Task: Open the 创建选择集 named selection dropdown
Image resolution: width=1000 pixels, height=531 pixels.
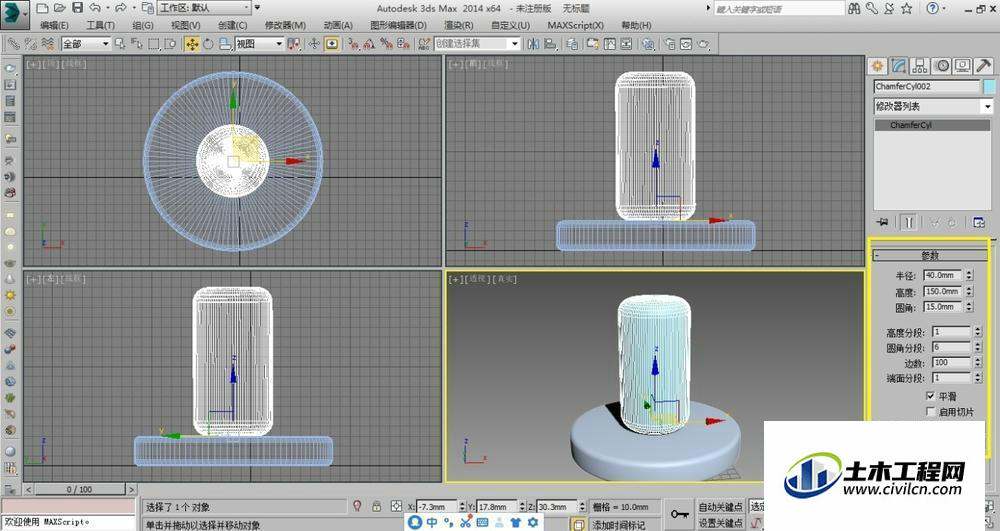Action: (x=477, y=43)
